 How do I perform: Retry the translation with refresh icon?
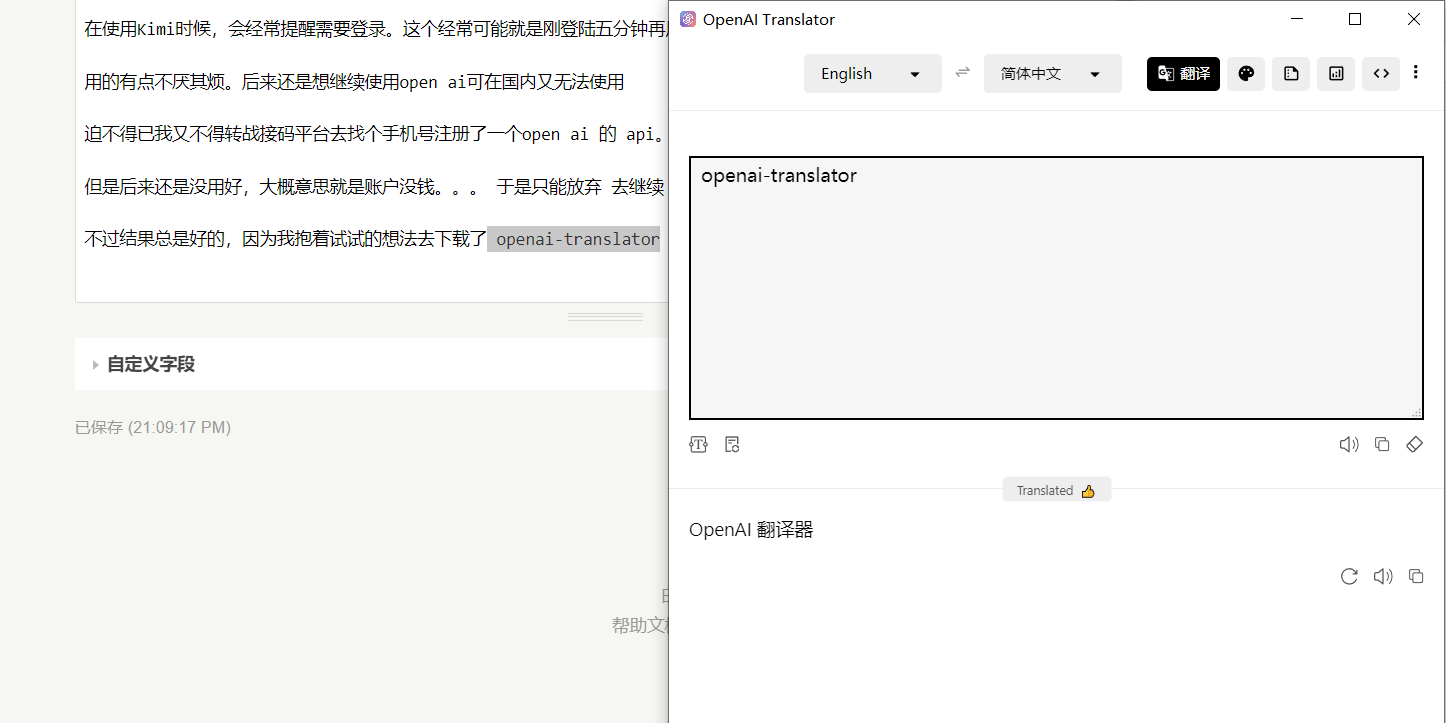(x=1349, y=576)
